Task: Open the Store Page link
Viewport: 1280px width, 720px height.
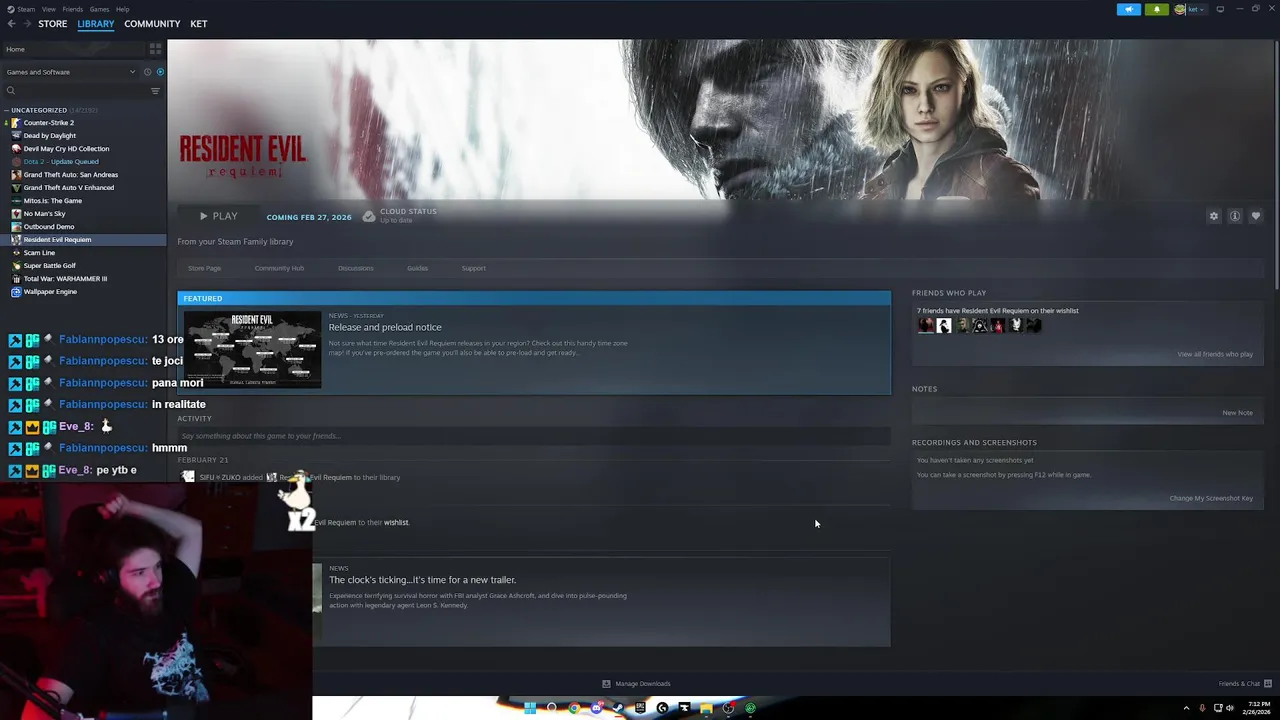Action: [x=204, y=268]
